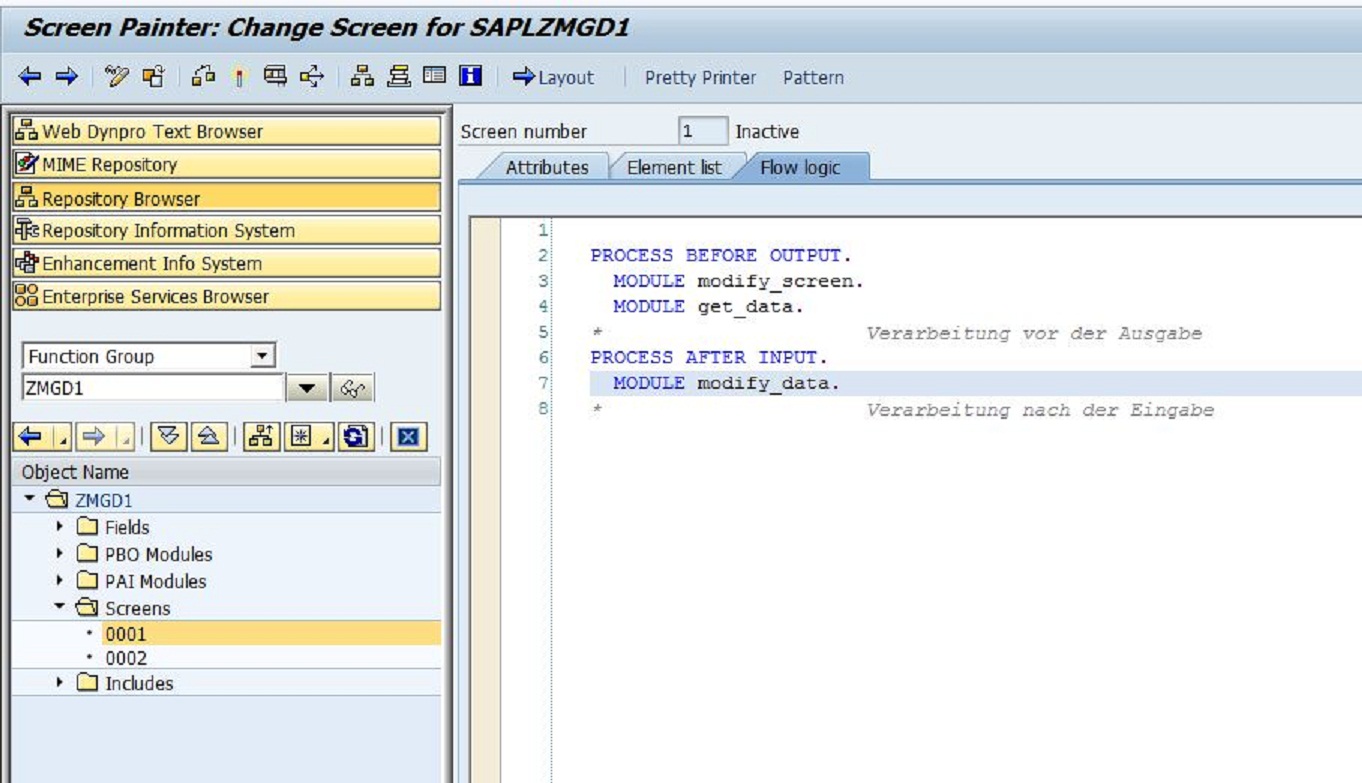This screenshot has width=1362, height=783.
Task: Click the MODULE modify_data line
Action: [x=726, y=383]
